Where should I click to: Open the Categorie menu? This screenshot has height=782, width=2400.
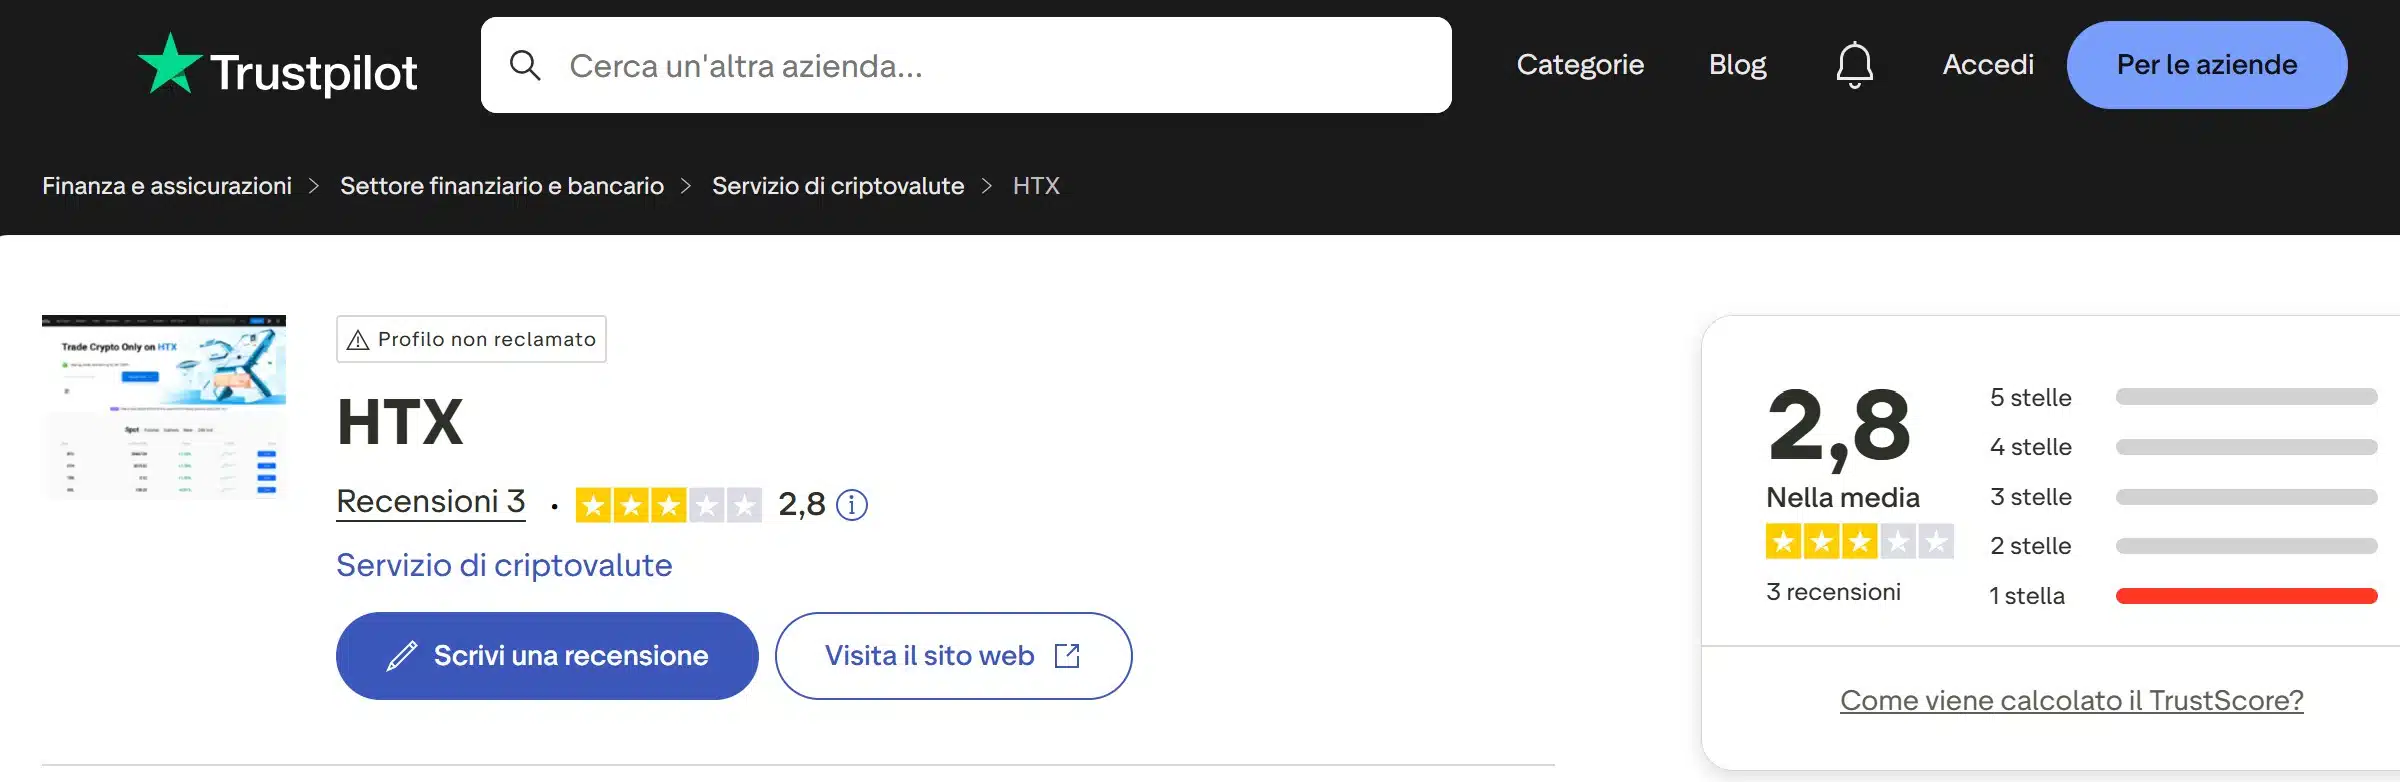pos(1580,65)
